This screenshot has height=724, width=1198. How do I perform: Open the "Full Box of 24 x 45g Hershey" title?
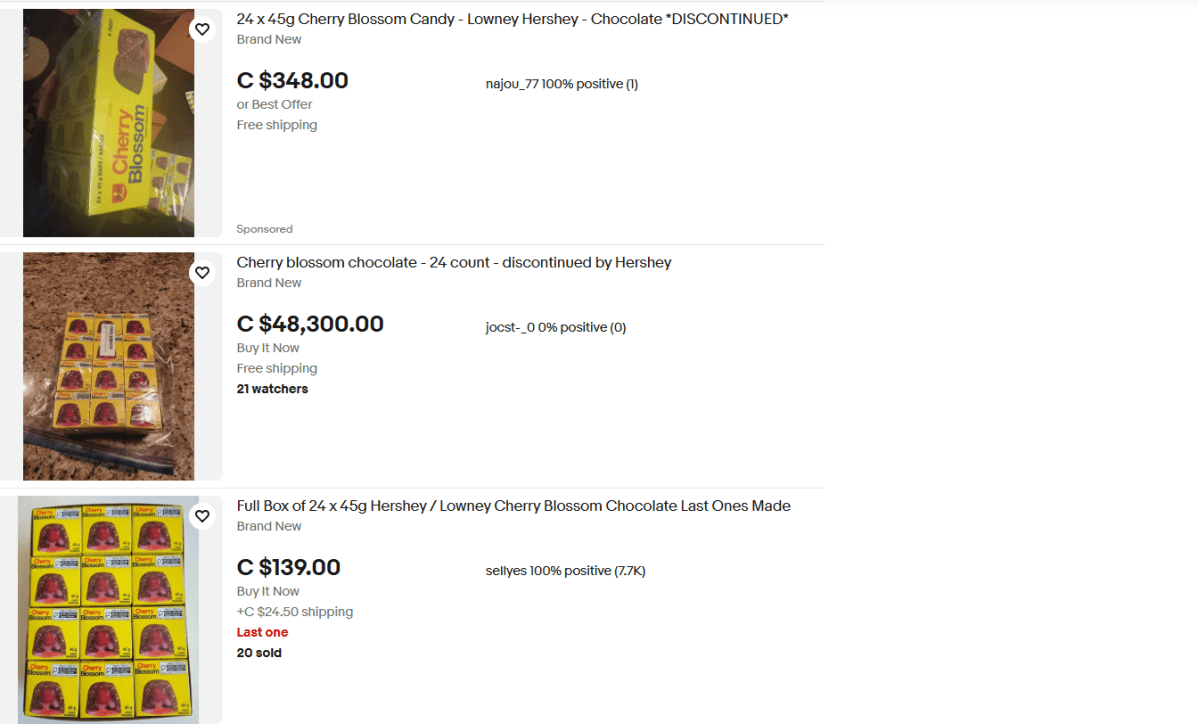point(513,506)
